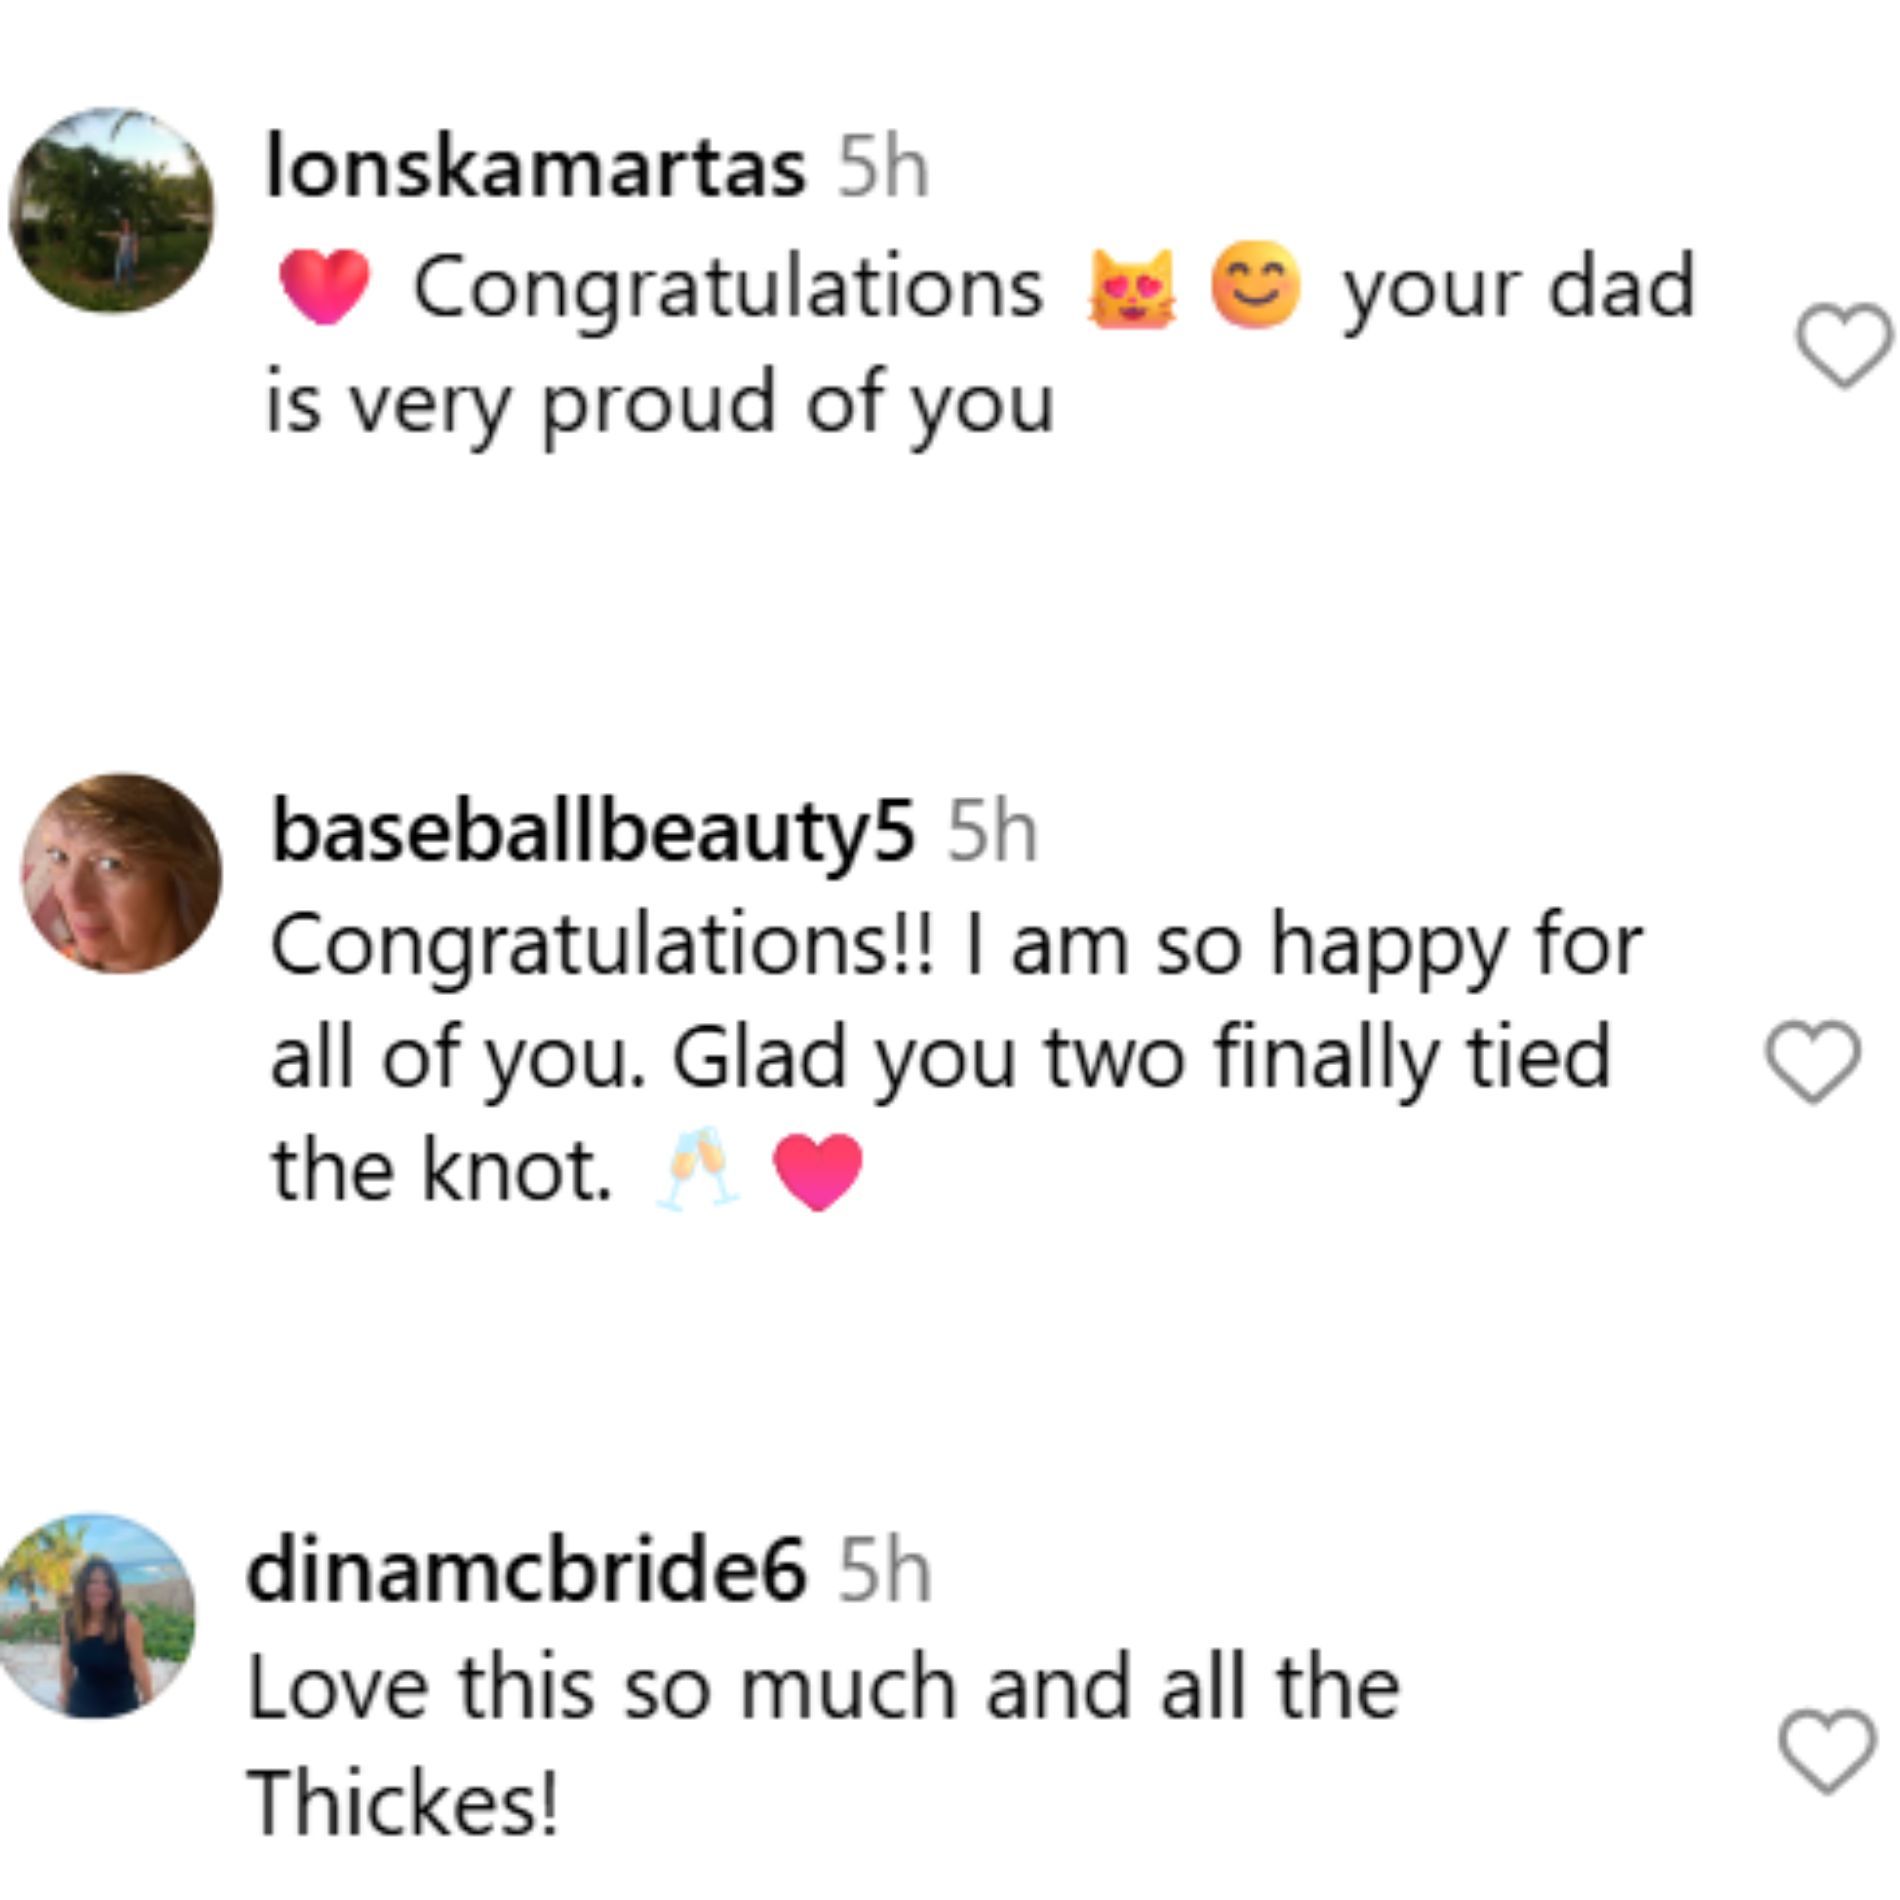Click the 5h timestamp beside baseballbeauty5
Image resolution: width=1900 pixels, height=1900 pixels.
pos(992,832)
